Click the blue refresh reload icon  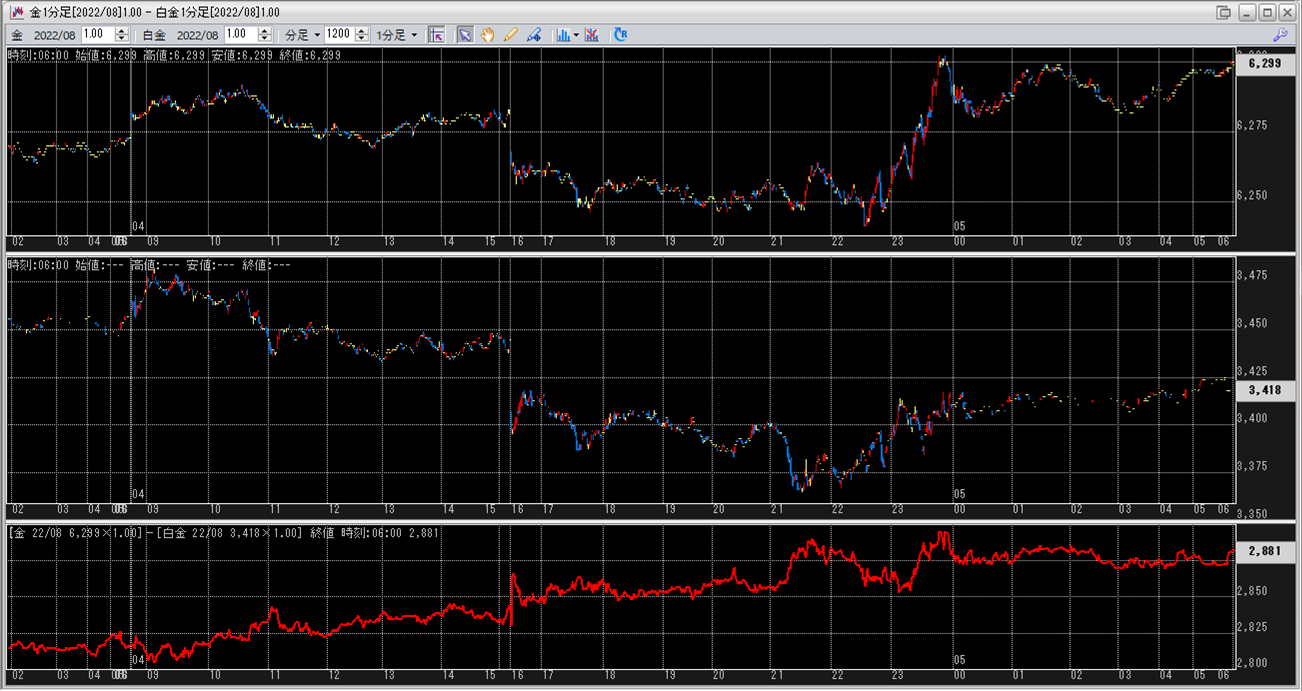point(620,34)
